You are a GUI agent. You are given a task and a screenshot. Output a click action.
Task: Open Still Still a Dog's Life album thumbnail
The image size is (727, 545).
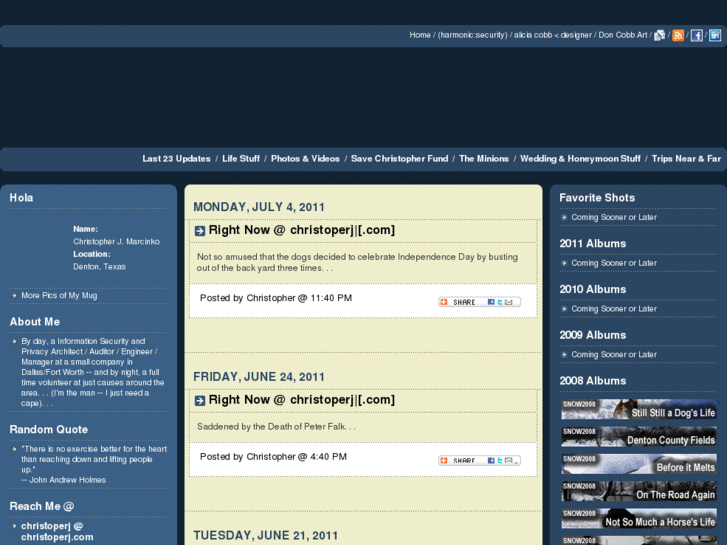pos(639,409)
